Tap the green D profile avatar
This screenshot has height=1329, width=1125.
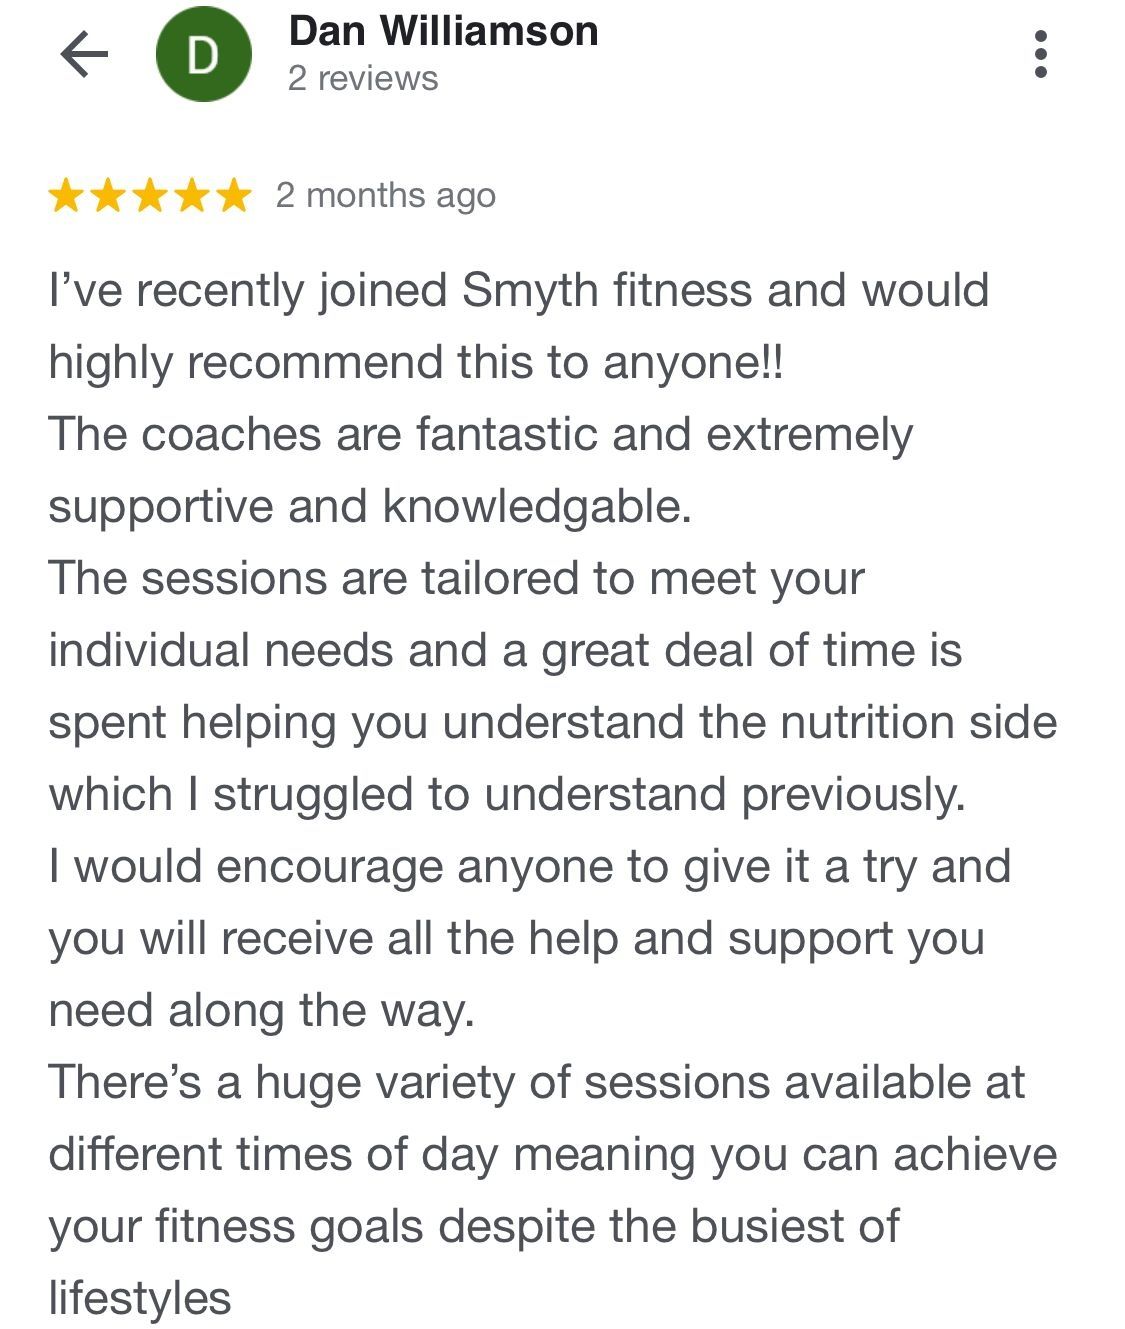point(203,55)
